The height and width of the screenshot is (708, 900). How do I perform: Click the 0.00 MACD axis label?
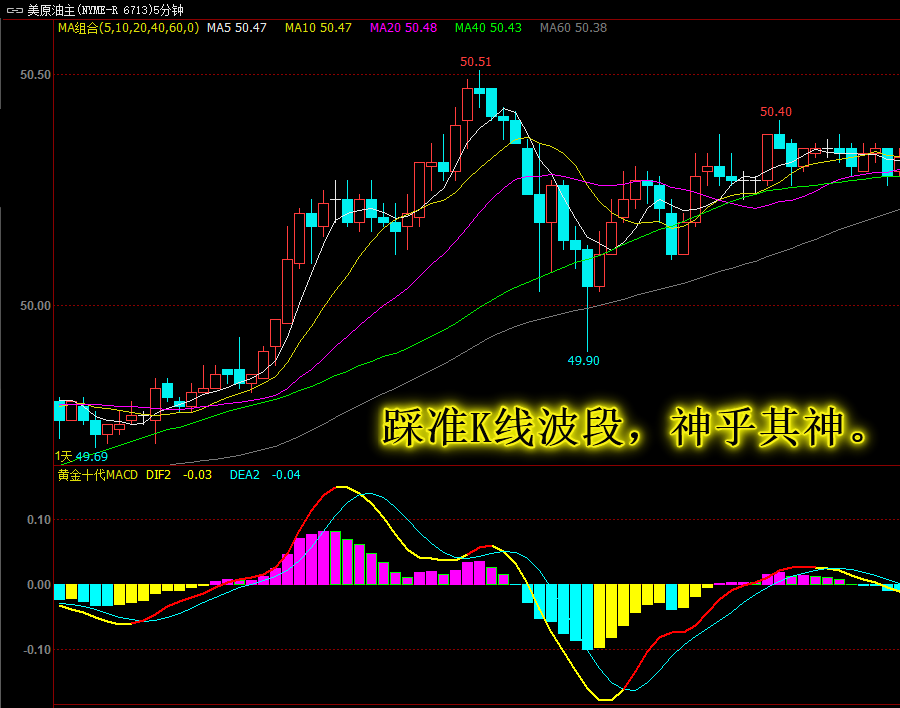pyautogui.click(x=39, y=585)
